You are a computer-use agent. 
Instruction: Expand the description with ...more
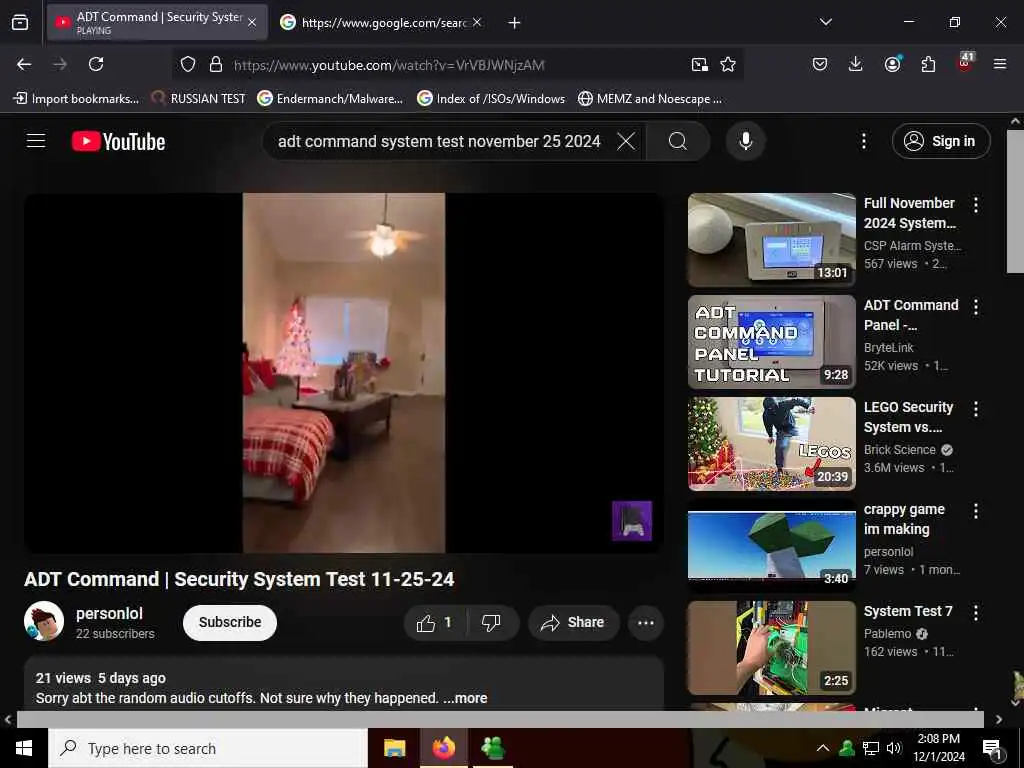pos(465,698)
